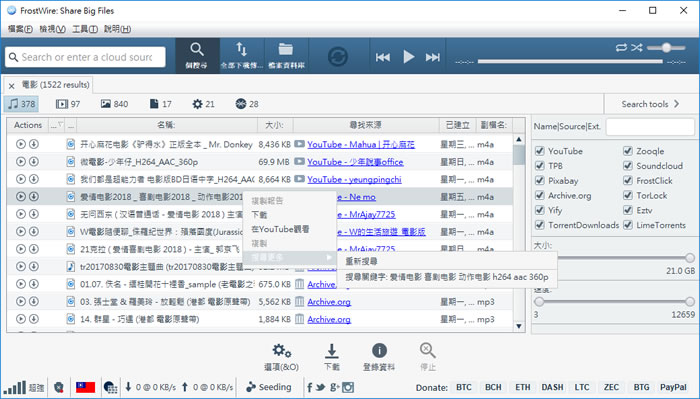The height and width of the screenshot is (399, 700).
Task: Uncheck the YouTube search source
Action: [539, 151]
